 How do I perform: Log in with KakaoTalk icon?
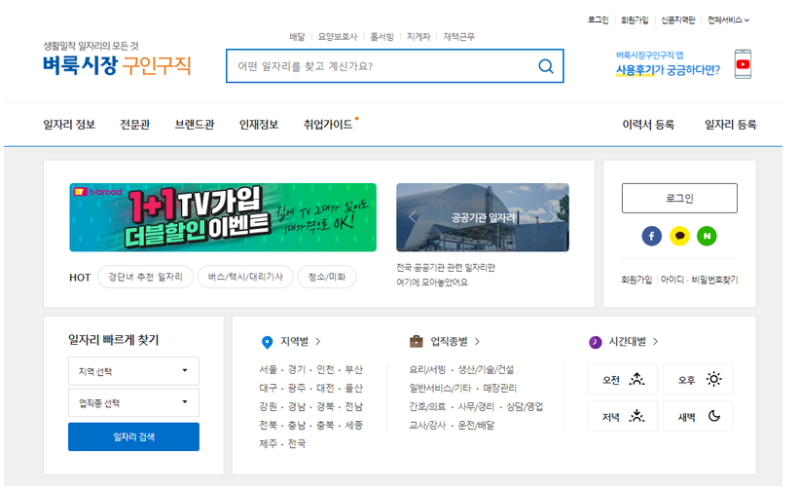pyautogui.click(x=679, y=236)
